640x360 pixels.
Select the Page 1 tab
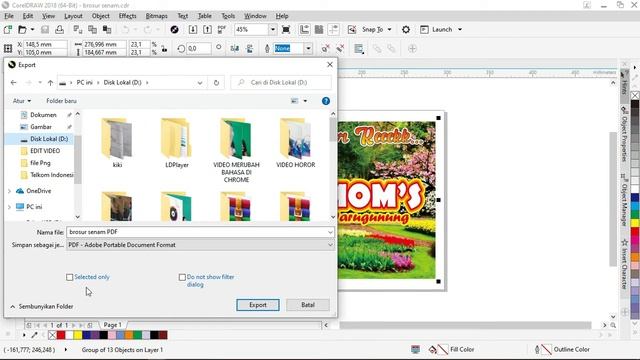point(112,325)
